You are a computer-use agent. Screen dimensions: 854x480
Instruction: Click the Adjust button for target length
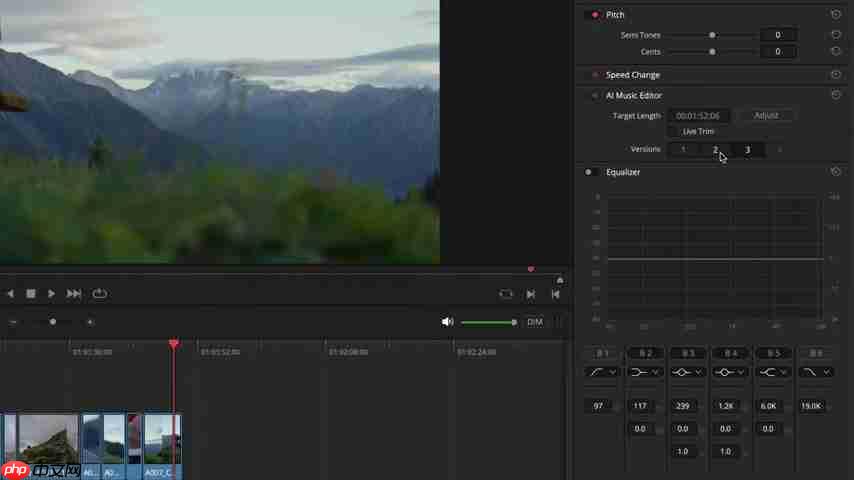point(766,116)
